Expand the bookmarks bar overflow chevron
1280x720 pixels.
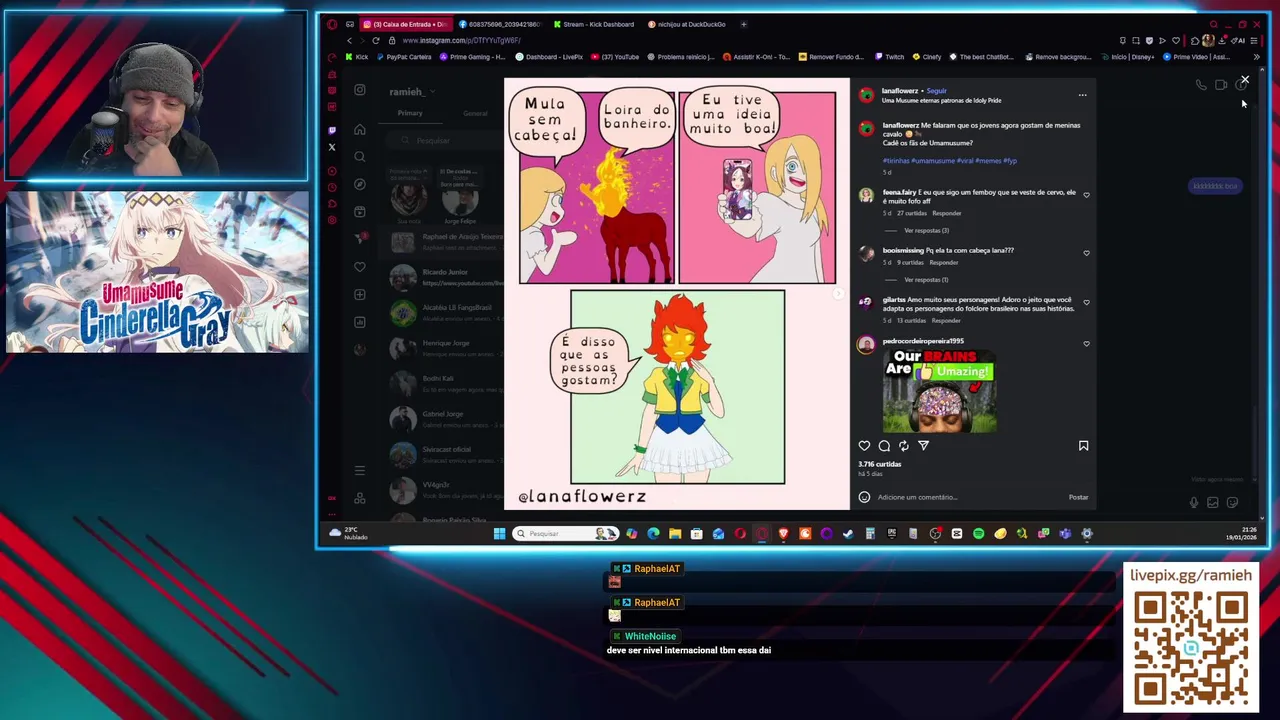1256,57
